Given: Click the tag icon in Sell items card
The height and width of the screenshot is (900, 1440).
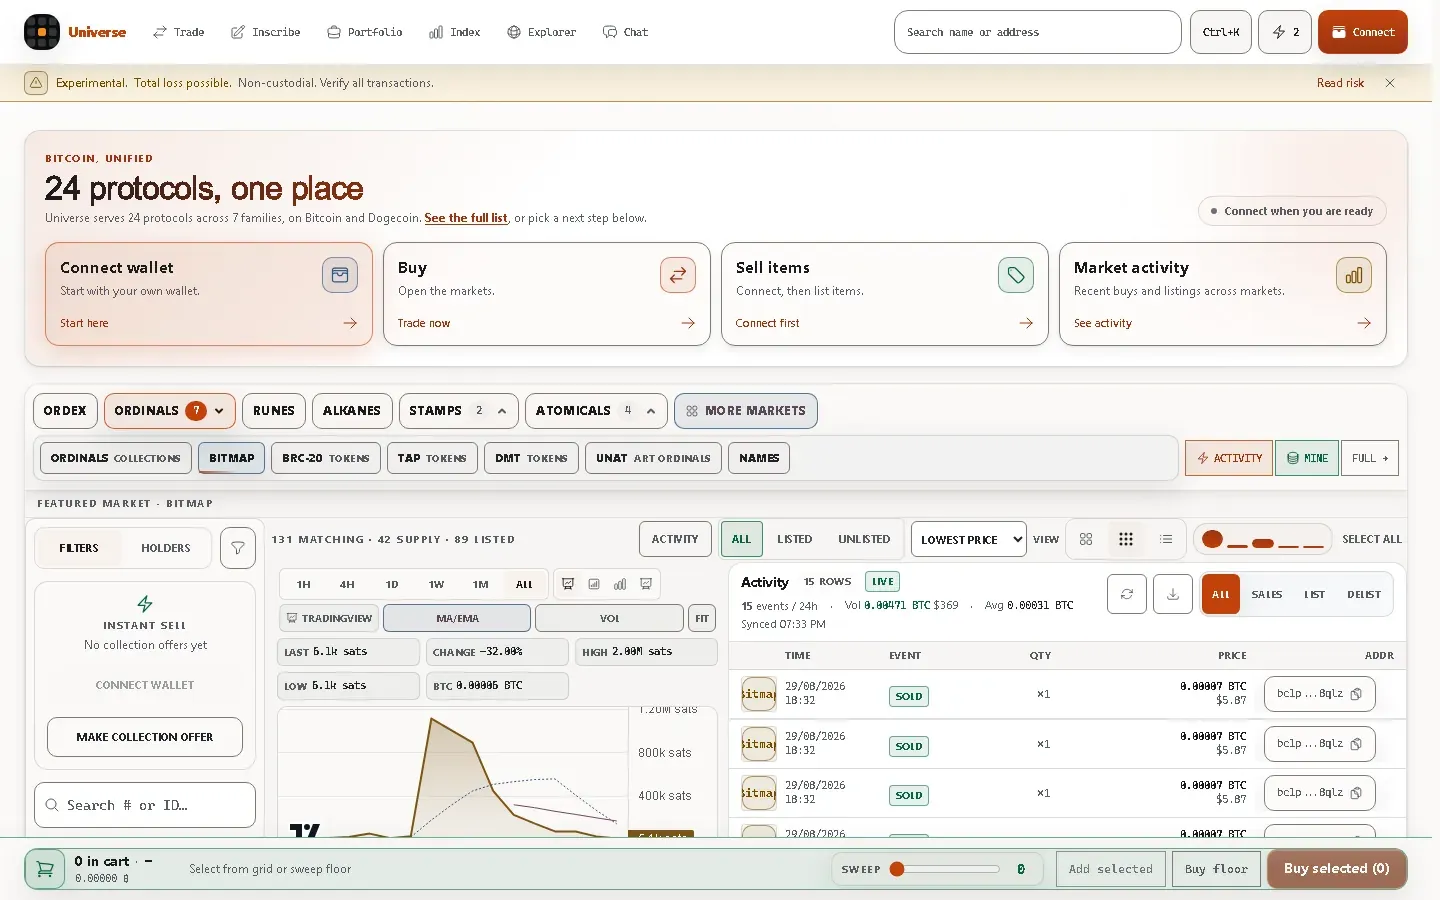Looking at the screenshot, I should point(1016,275).
